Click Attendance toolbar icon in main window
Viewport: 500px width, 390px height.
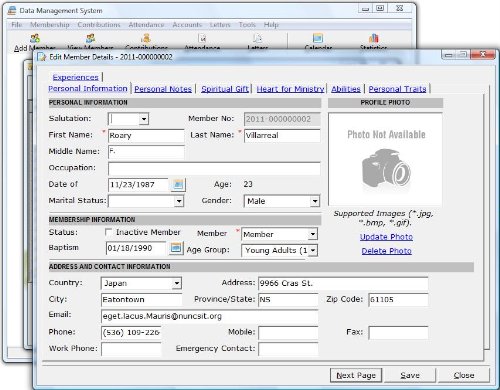click(202, 38)
